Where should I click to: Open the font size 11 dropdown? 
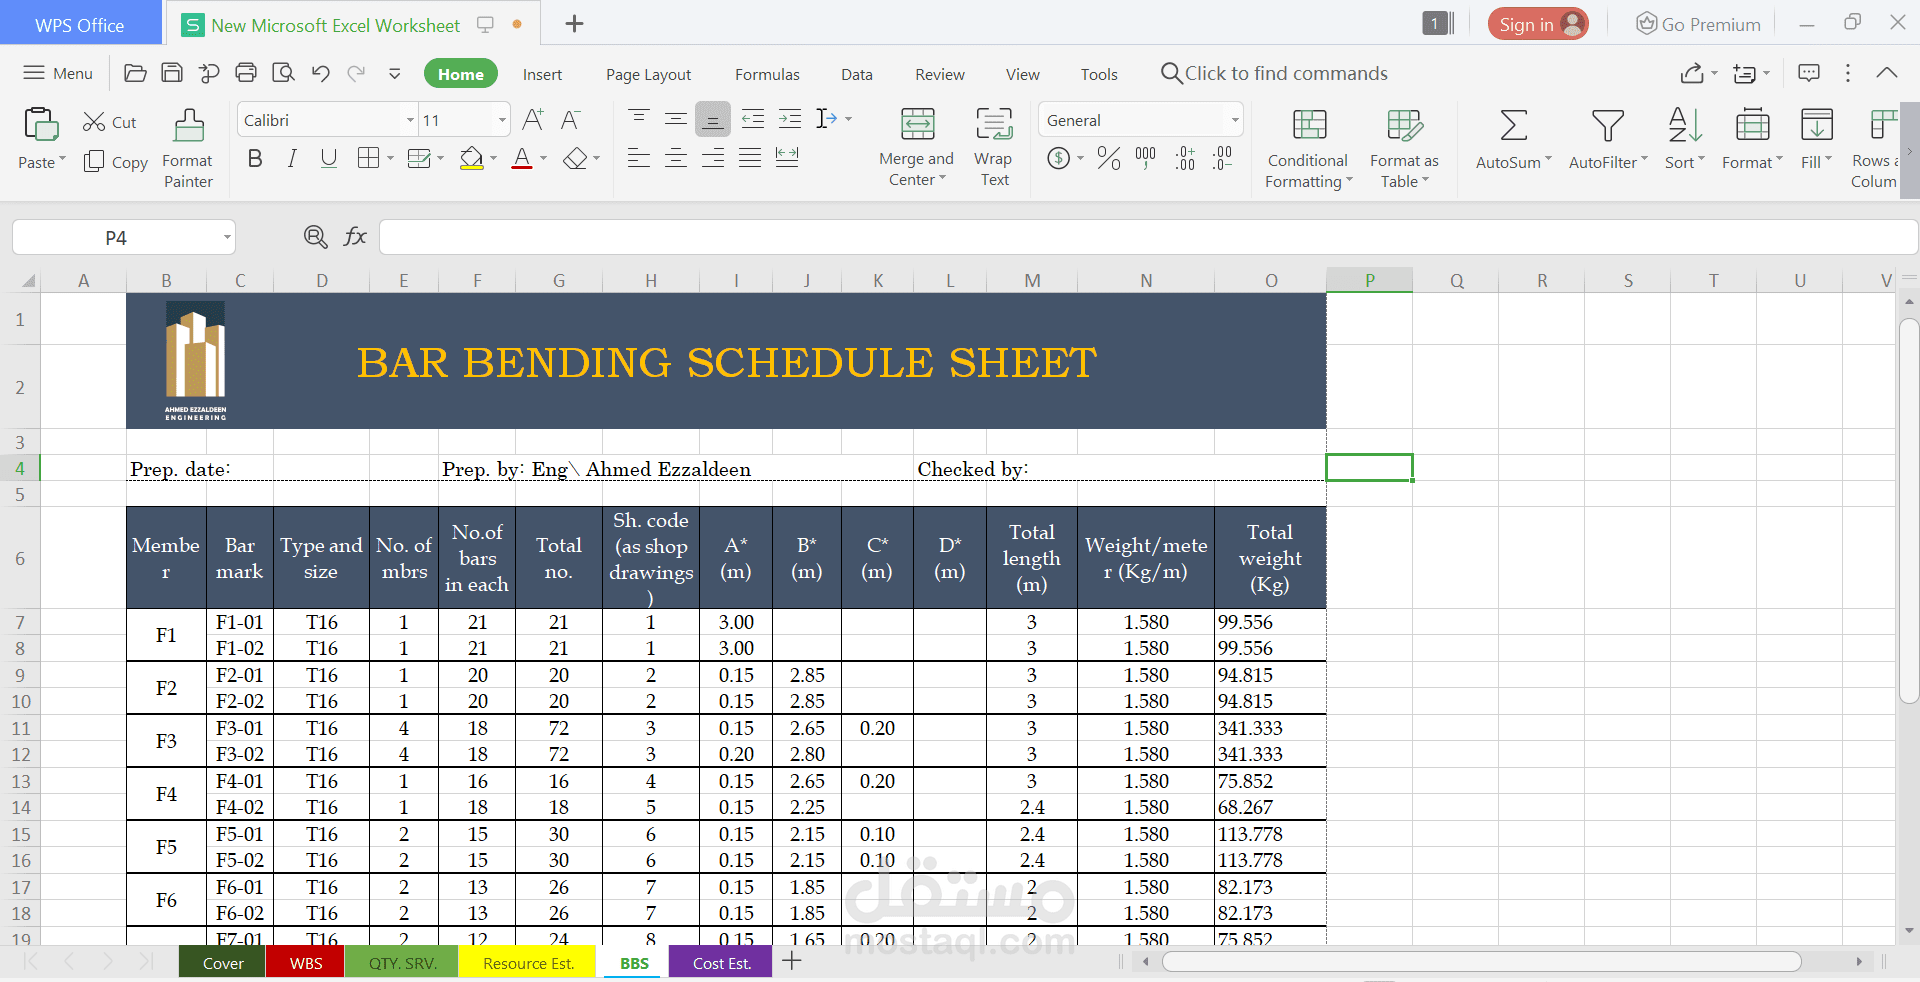tap(502, 120)
